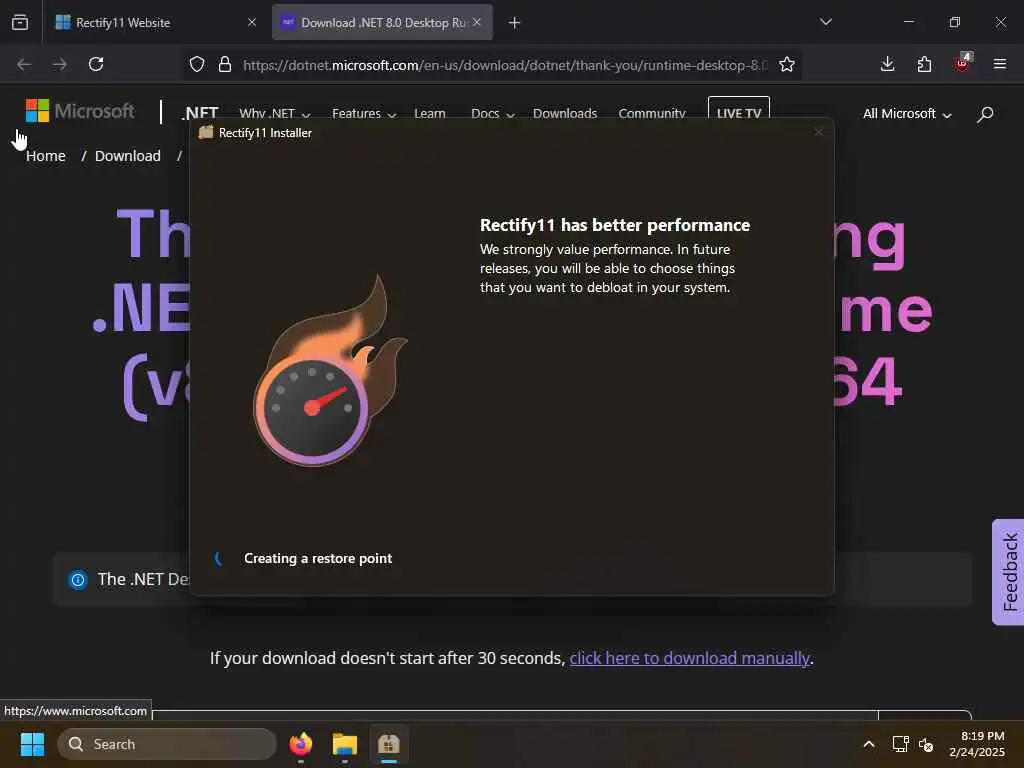
Task: Open Rectify11 Installer taskbar icon
Action: tap(389, 744)
